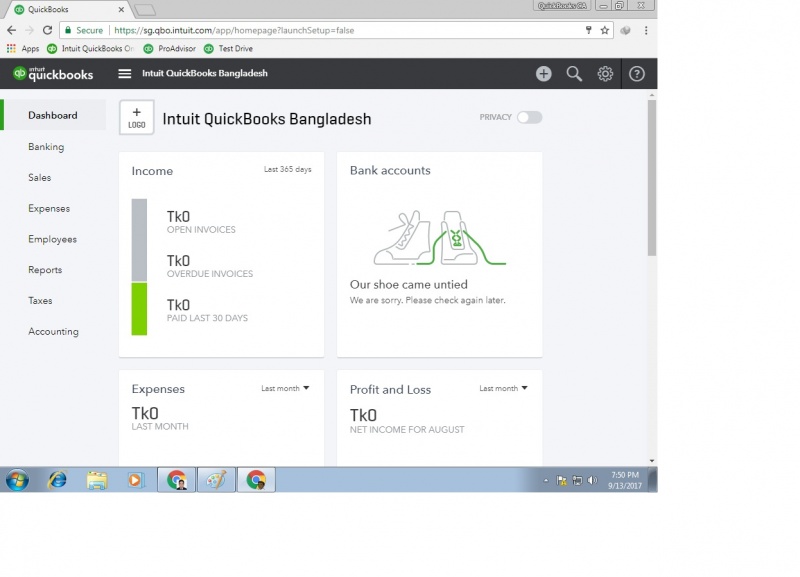This screenshot has width=800, height=577.
Task: View Reports in the sidebar
Action: click(45, 270)
